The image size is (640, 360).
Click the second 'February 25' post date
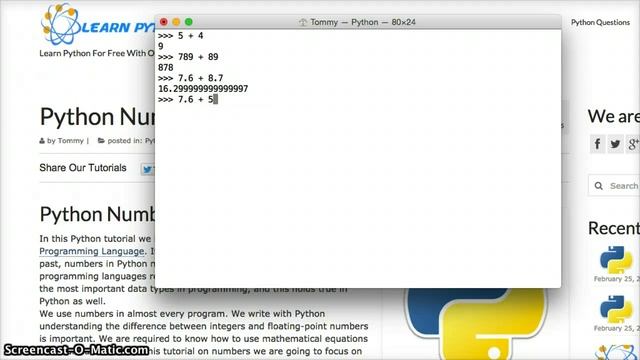tap(616, 328)
